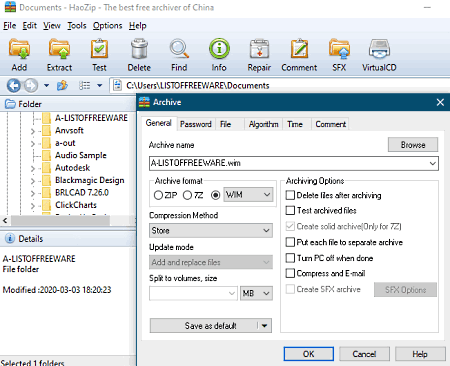The height and width of the screenshot is (366, 450).
Task: Open the View menu
Action: 52,26
